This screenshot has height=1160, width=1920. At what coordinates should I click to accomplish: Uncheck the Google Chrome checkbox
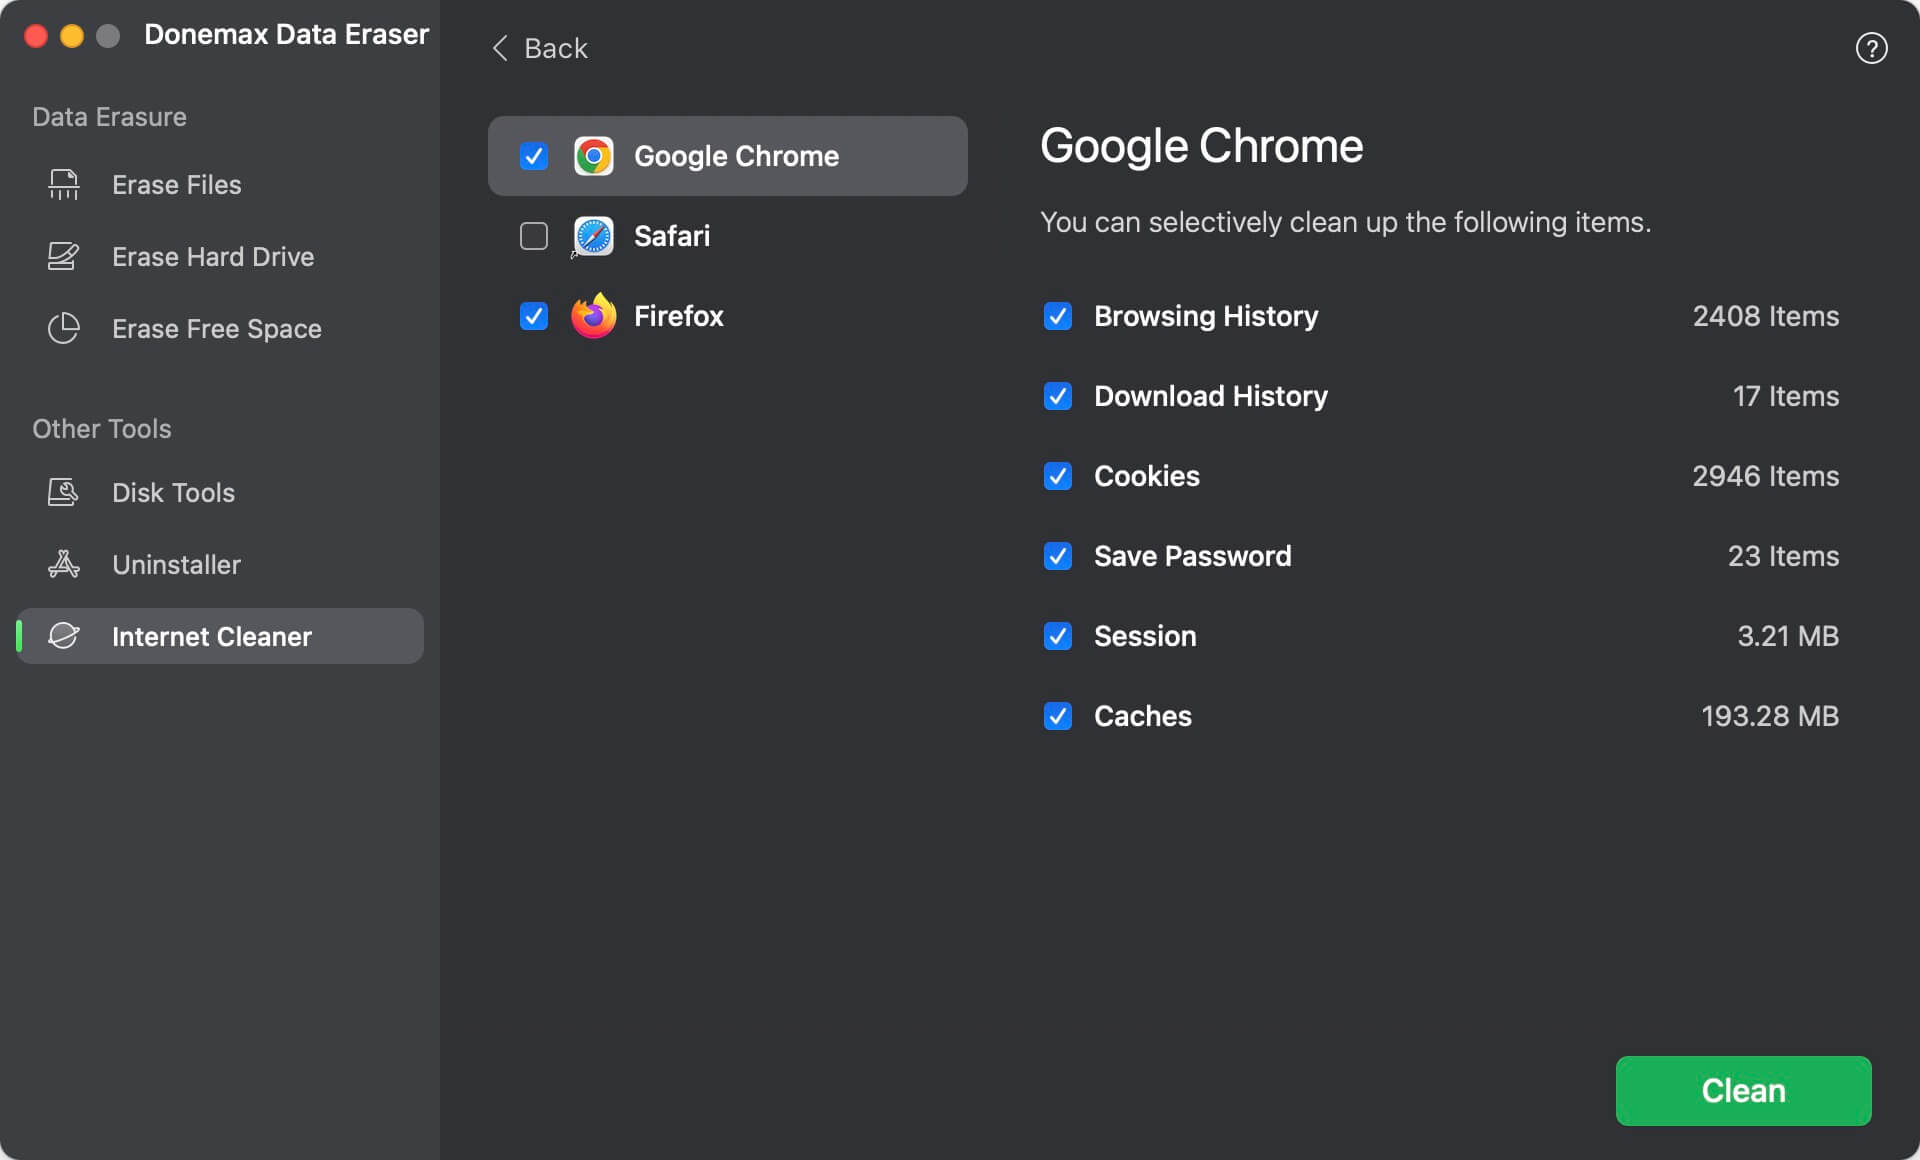pos(534,156)
